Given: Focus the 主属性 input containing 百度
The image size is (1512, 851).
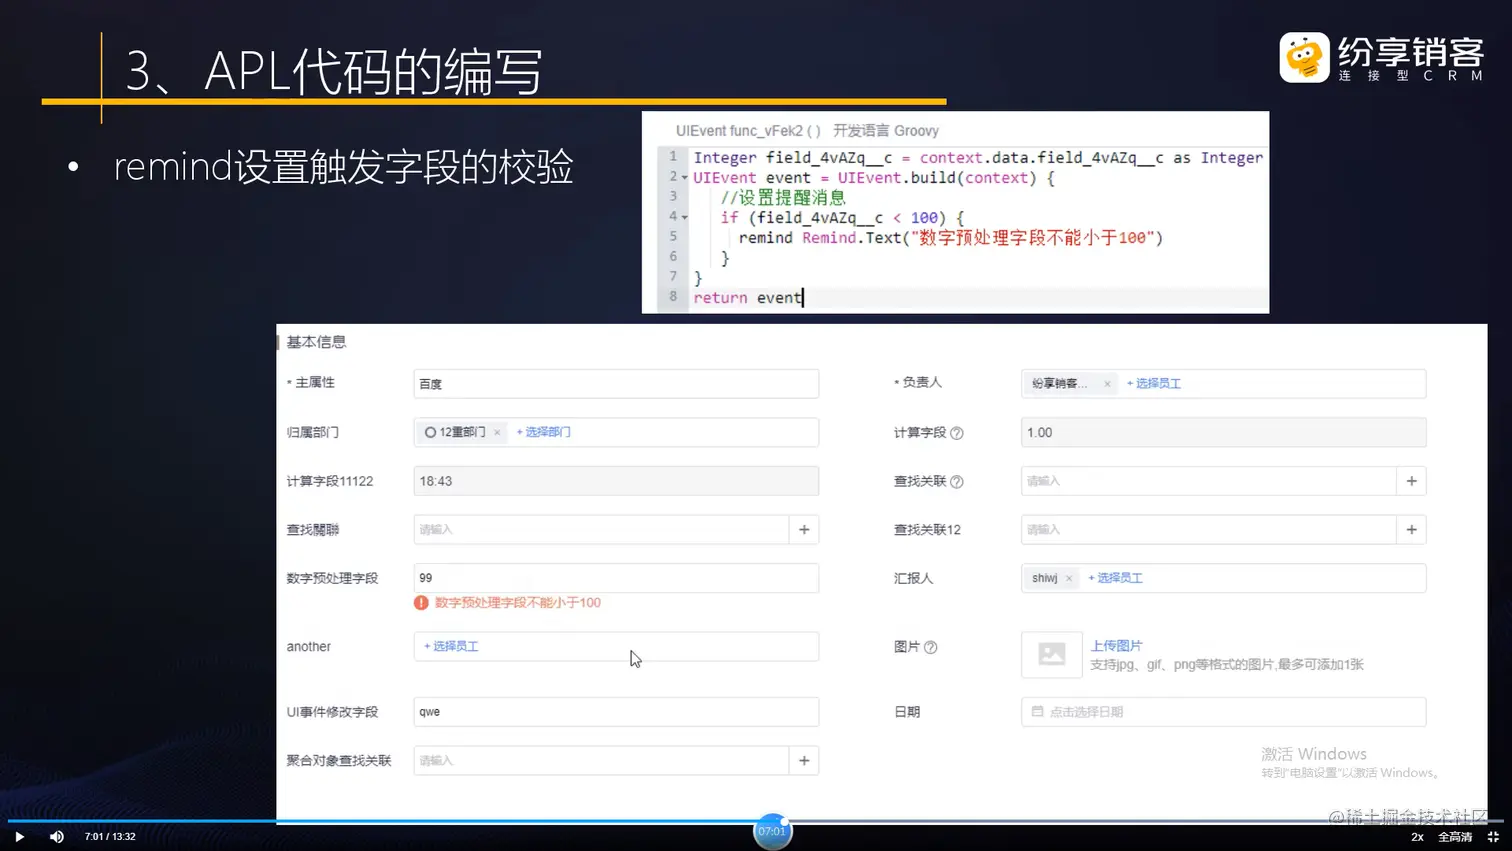Looking at the screenshot, I should point(616,384).
